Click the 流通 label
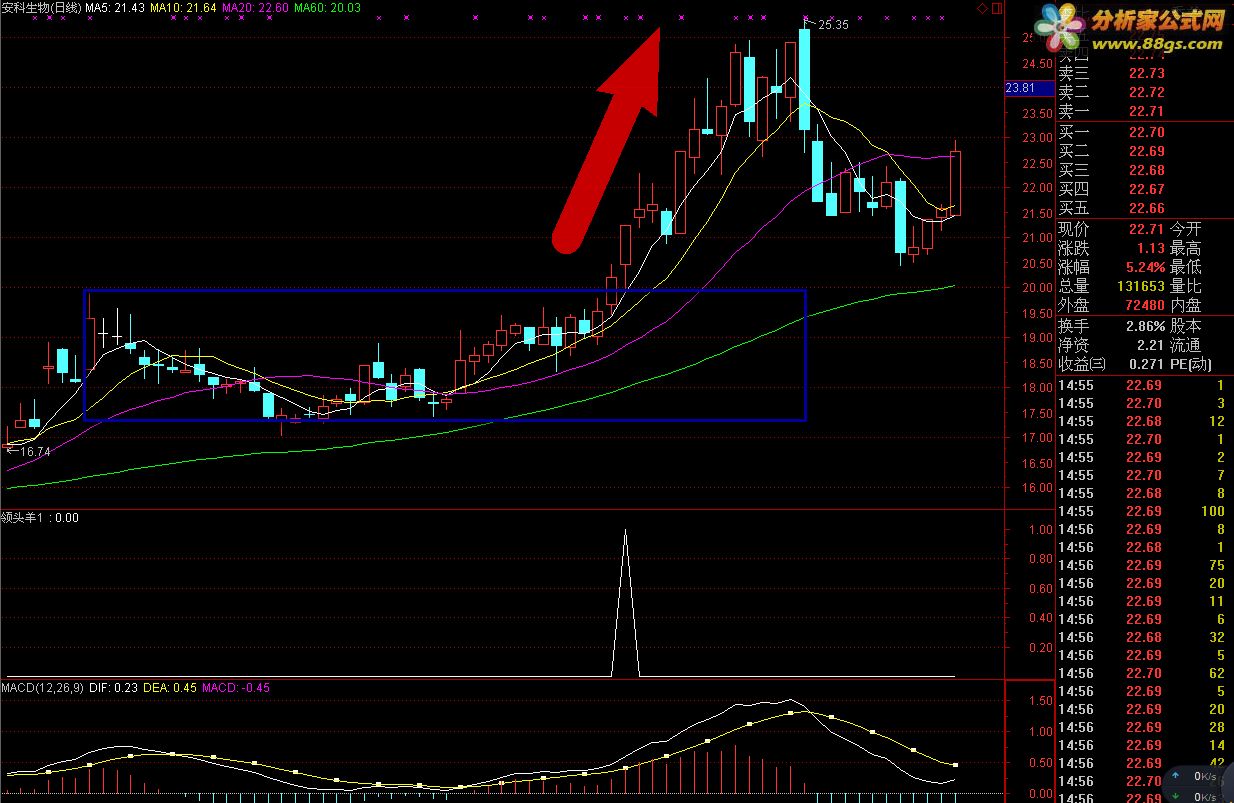 [x=1186, y=345]
